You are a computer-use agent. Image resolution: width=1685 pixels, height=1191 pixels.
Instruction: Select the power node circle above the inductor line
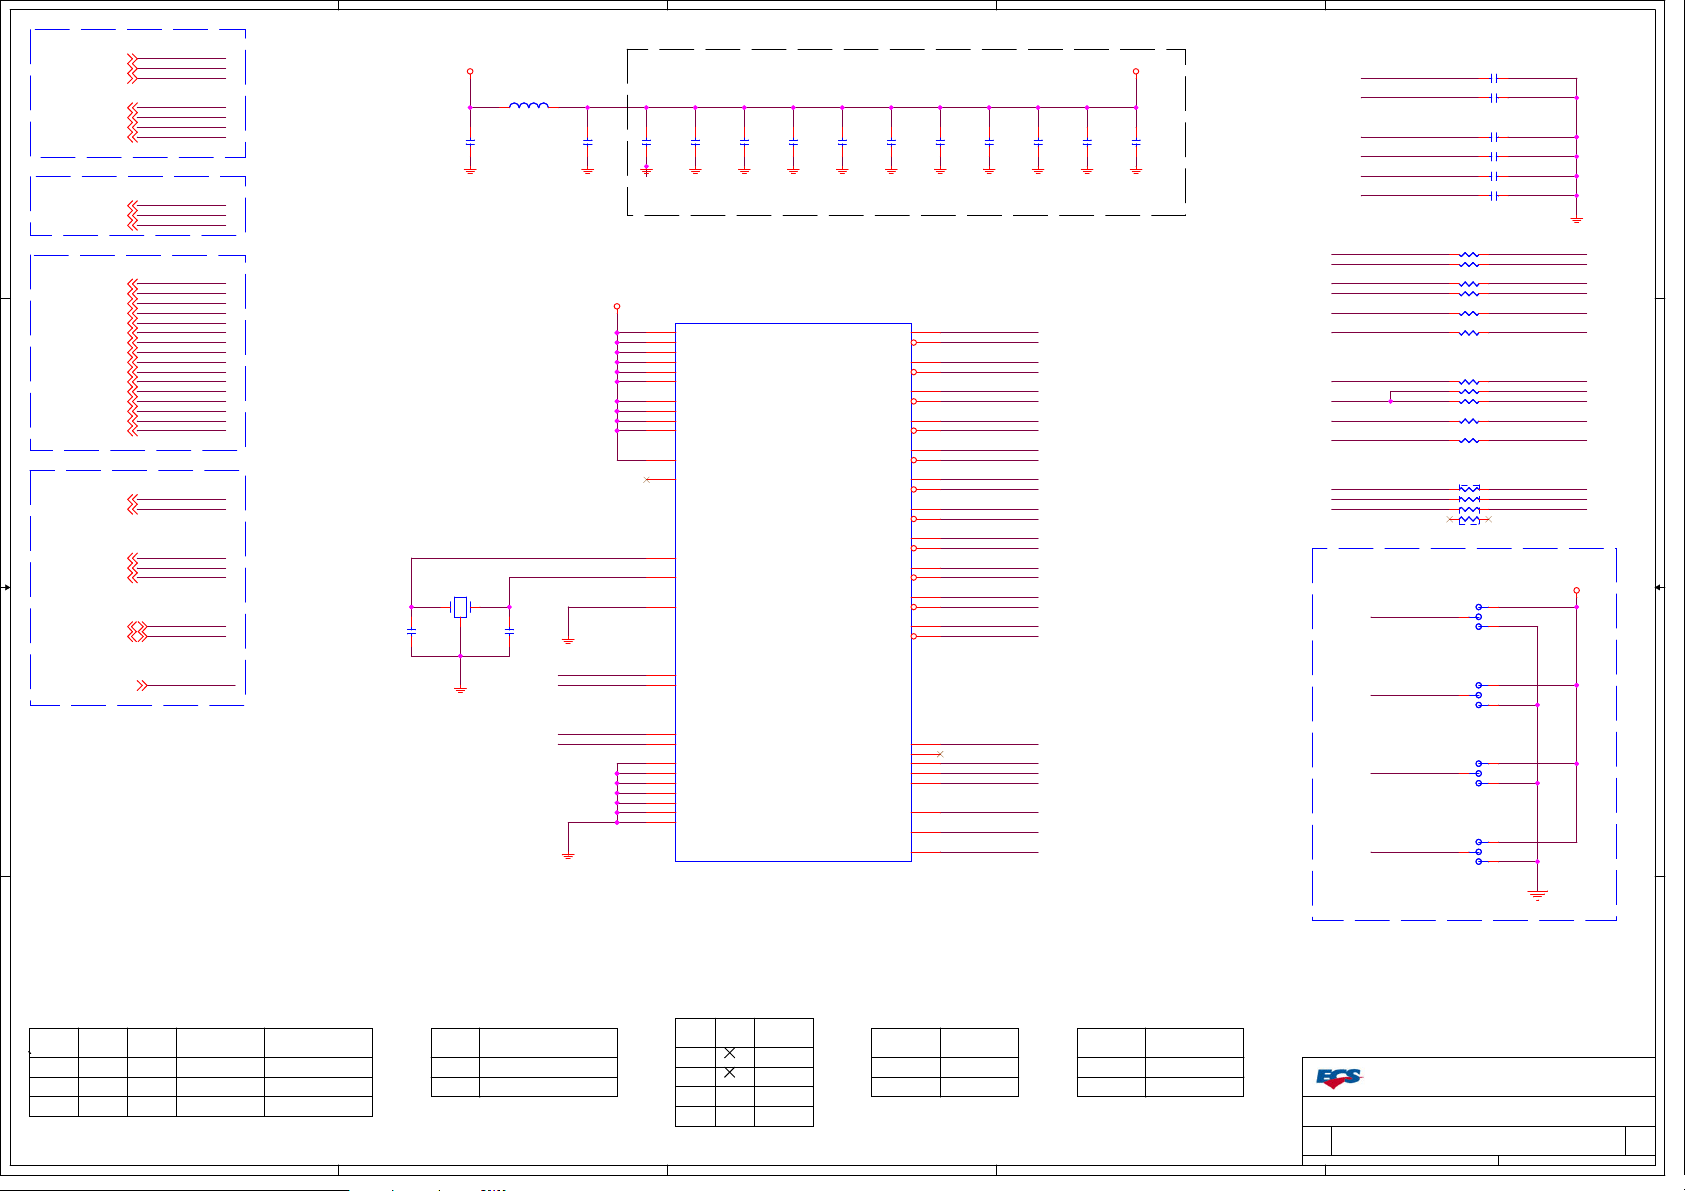click(470, 72)
